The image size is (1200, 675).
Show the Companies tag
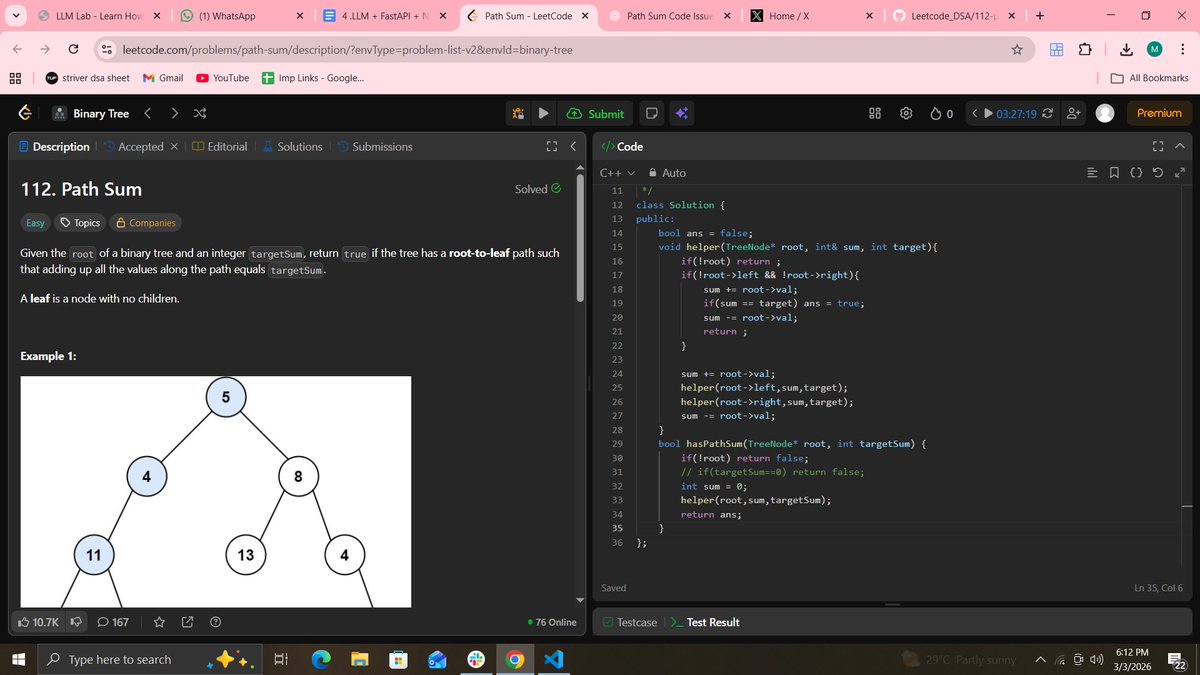pos(146,223)
